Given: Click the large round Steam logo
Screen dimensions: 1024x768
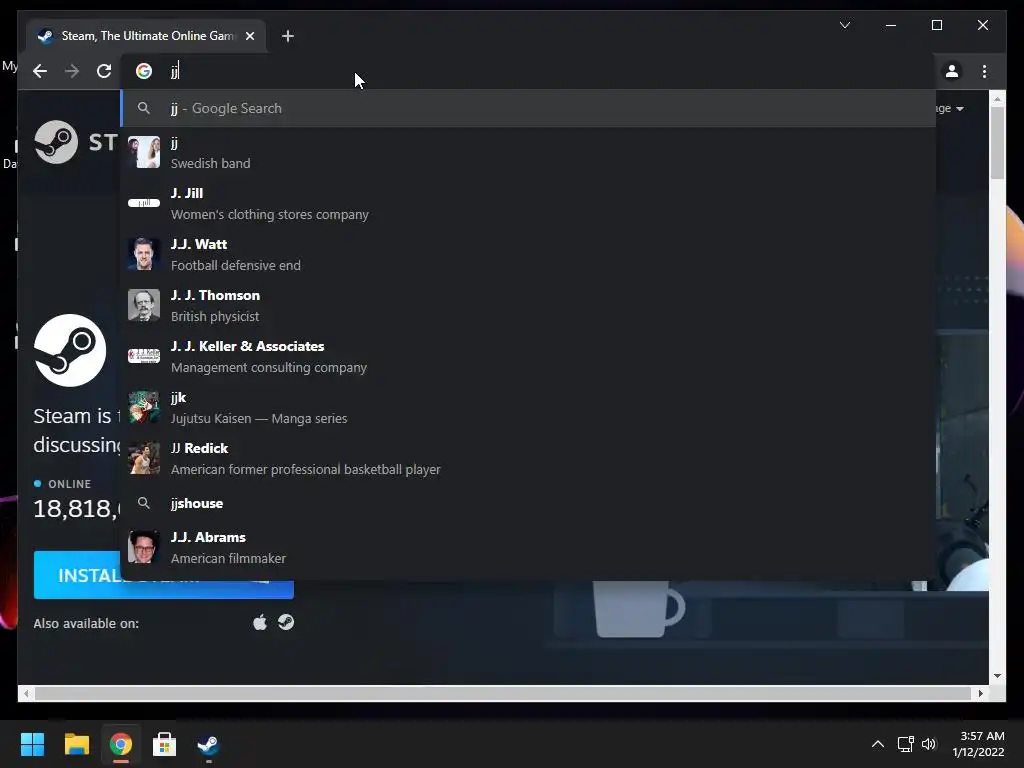Looking at the screenshot, I should 70,350.
